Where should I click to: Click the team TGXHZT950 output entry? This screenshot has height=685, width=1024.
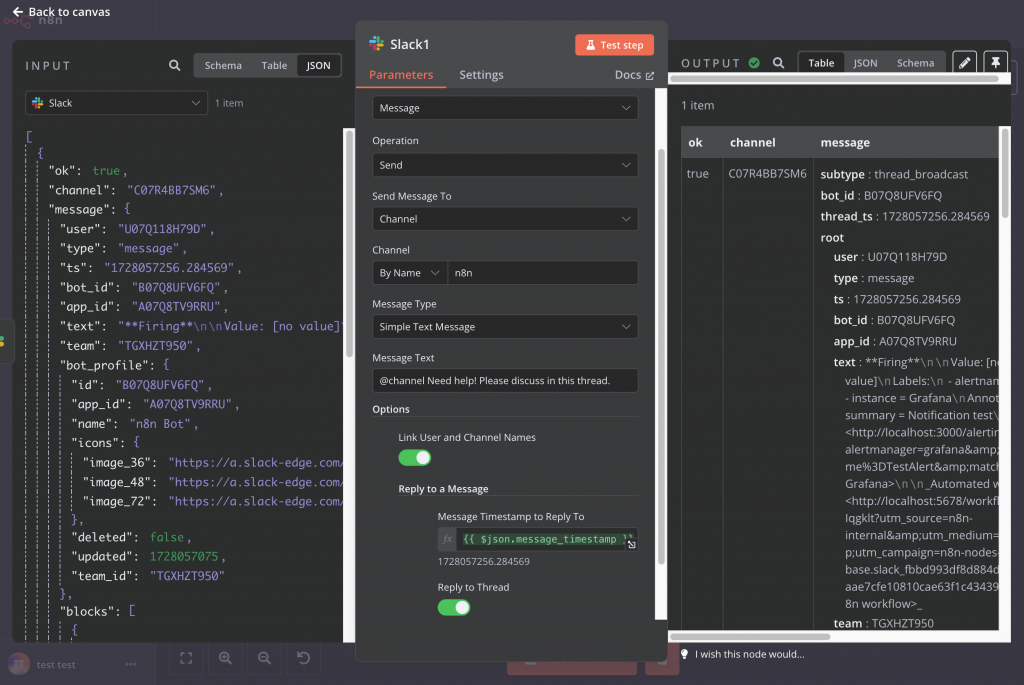884,623
